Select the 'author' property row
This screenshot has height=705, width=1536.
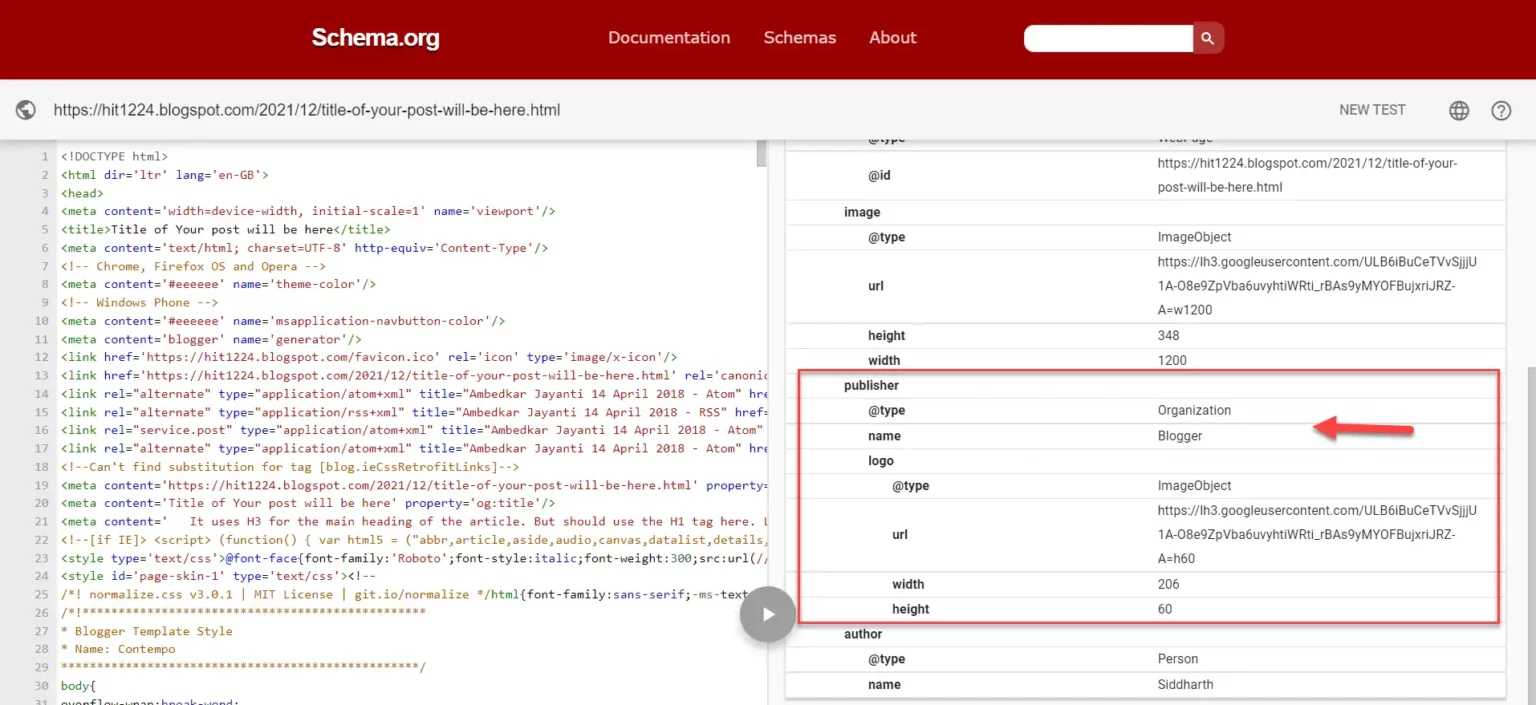click(1145, 634)
